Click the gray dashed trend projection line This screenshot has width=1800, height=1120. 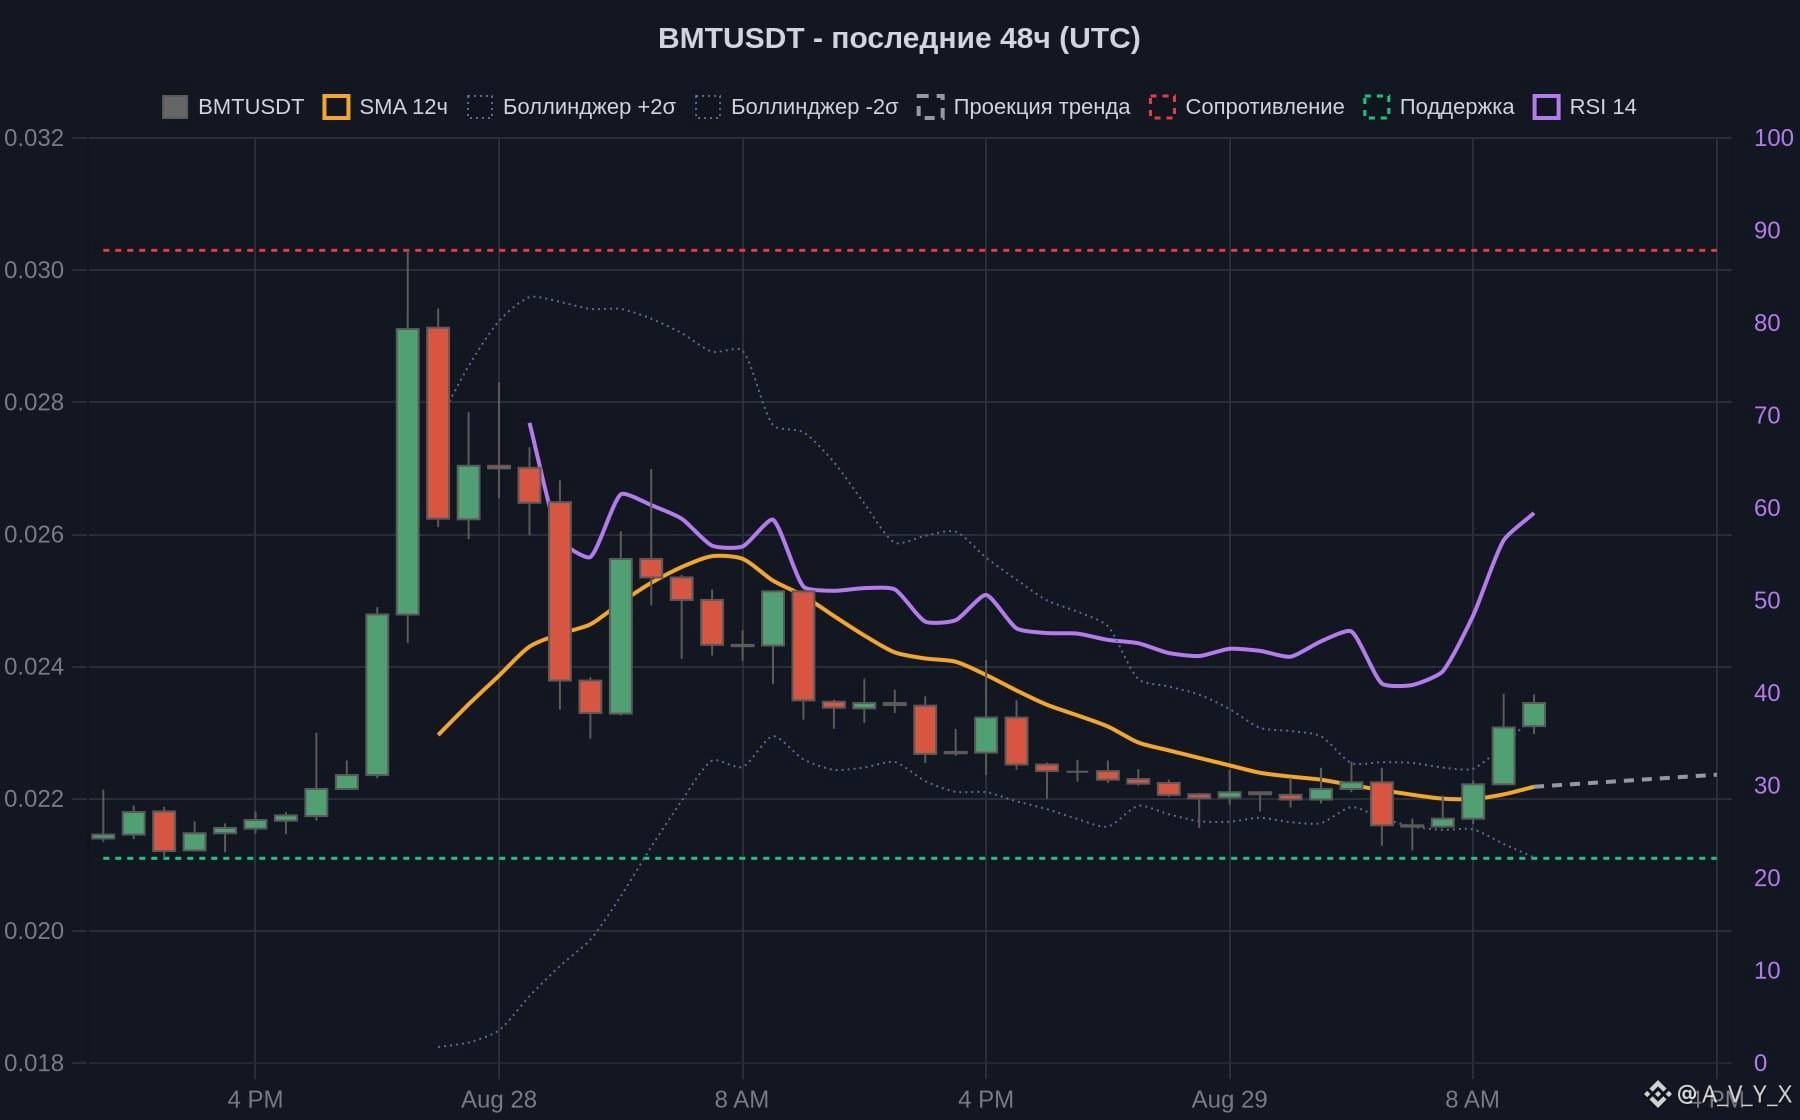click(1626, 780)
